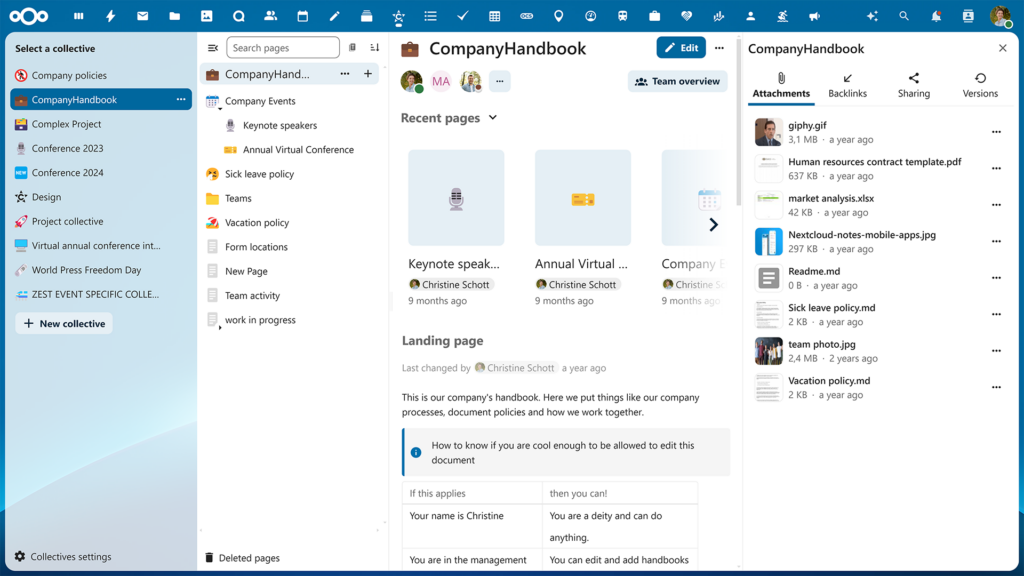Change the page sort order
The width and height of the screenshot is (1024, 576).
pos(374,47)
